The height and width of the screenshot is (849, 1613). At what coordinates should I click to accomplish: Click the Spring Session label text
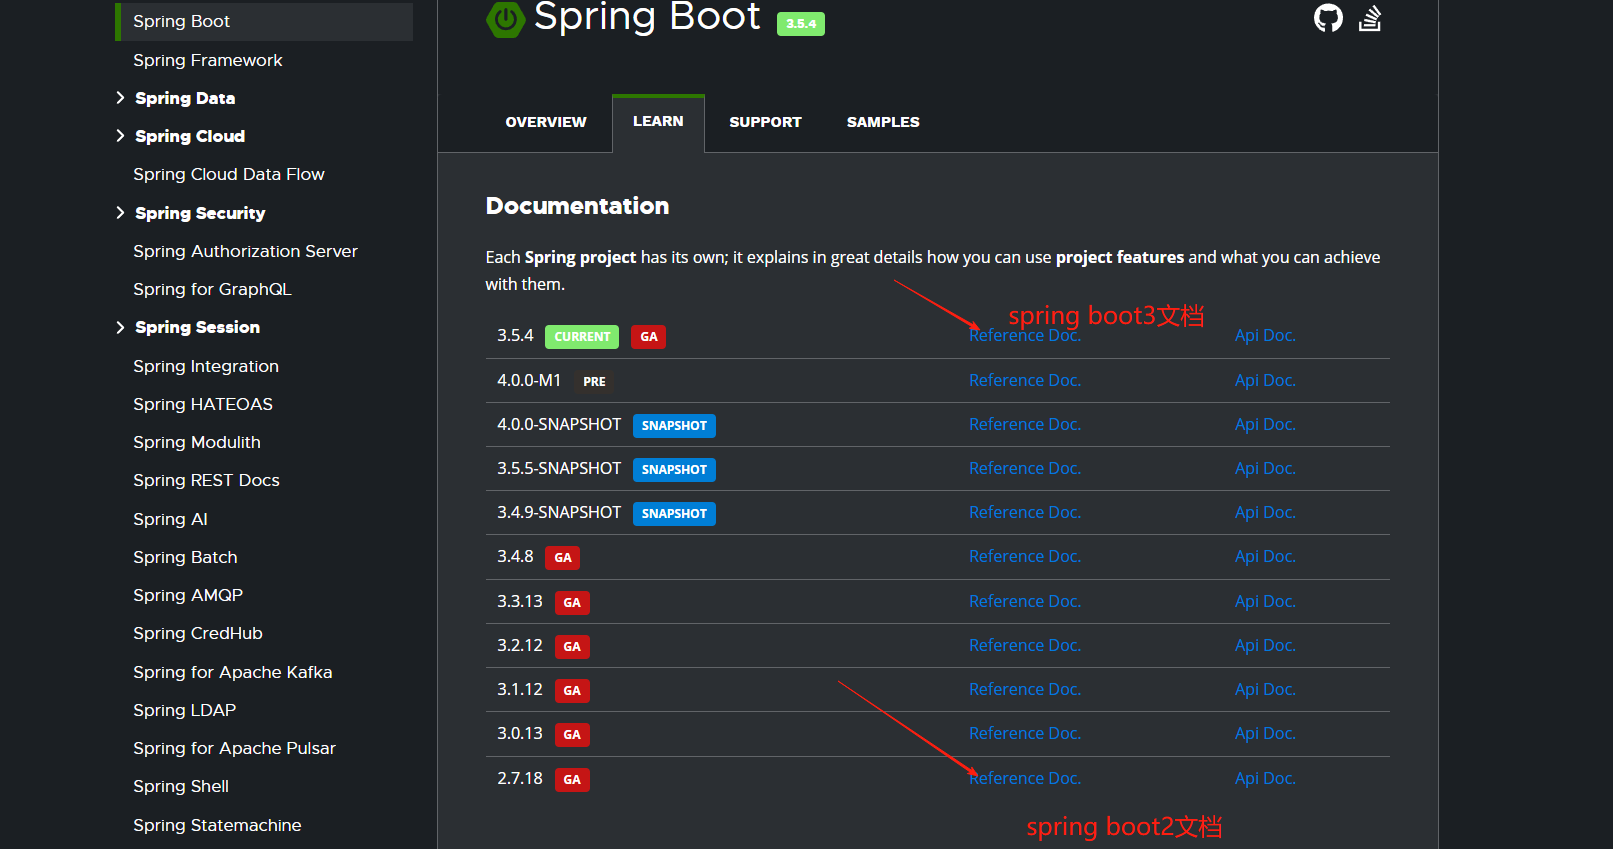tap(197, 327)
